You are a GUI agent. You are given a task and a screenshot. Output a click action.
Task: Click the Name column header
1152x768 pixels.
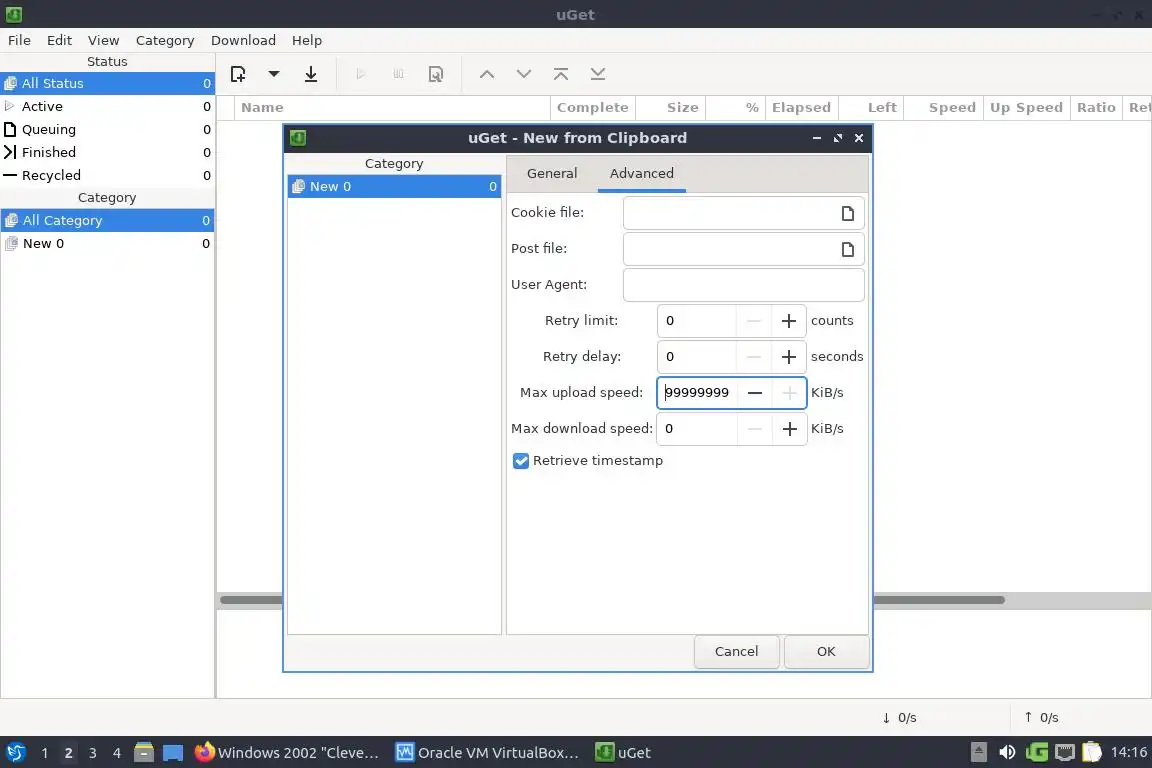tap(392, 108)
